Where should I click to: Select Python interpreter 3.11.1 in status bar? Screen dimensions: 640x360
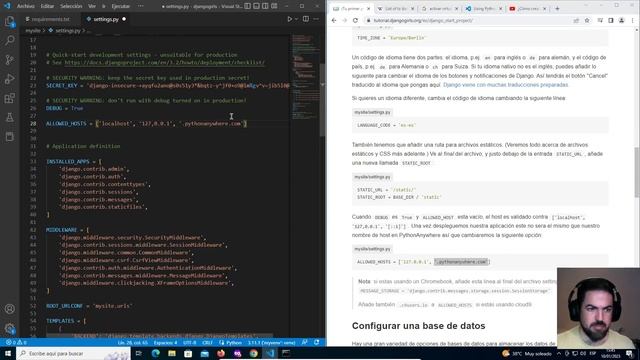pos(271,343)
